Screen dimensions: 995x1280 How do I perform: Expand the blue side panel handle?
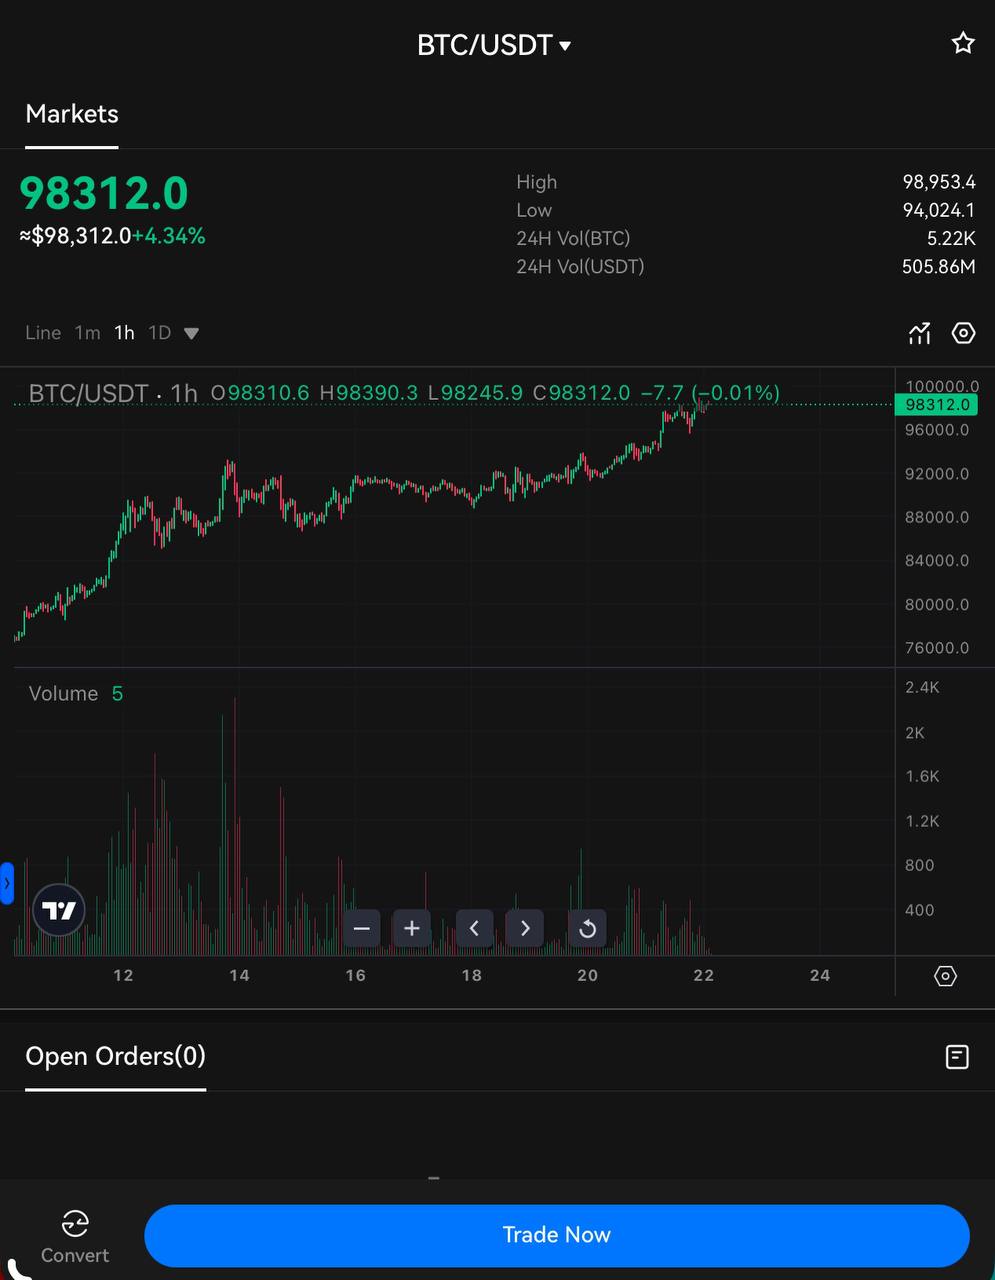tap(7, 883)
